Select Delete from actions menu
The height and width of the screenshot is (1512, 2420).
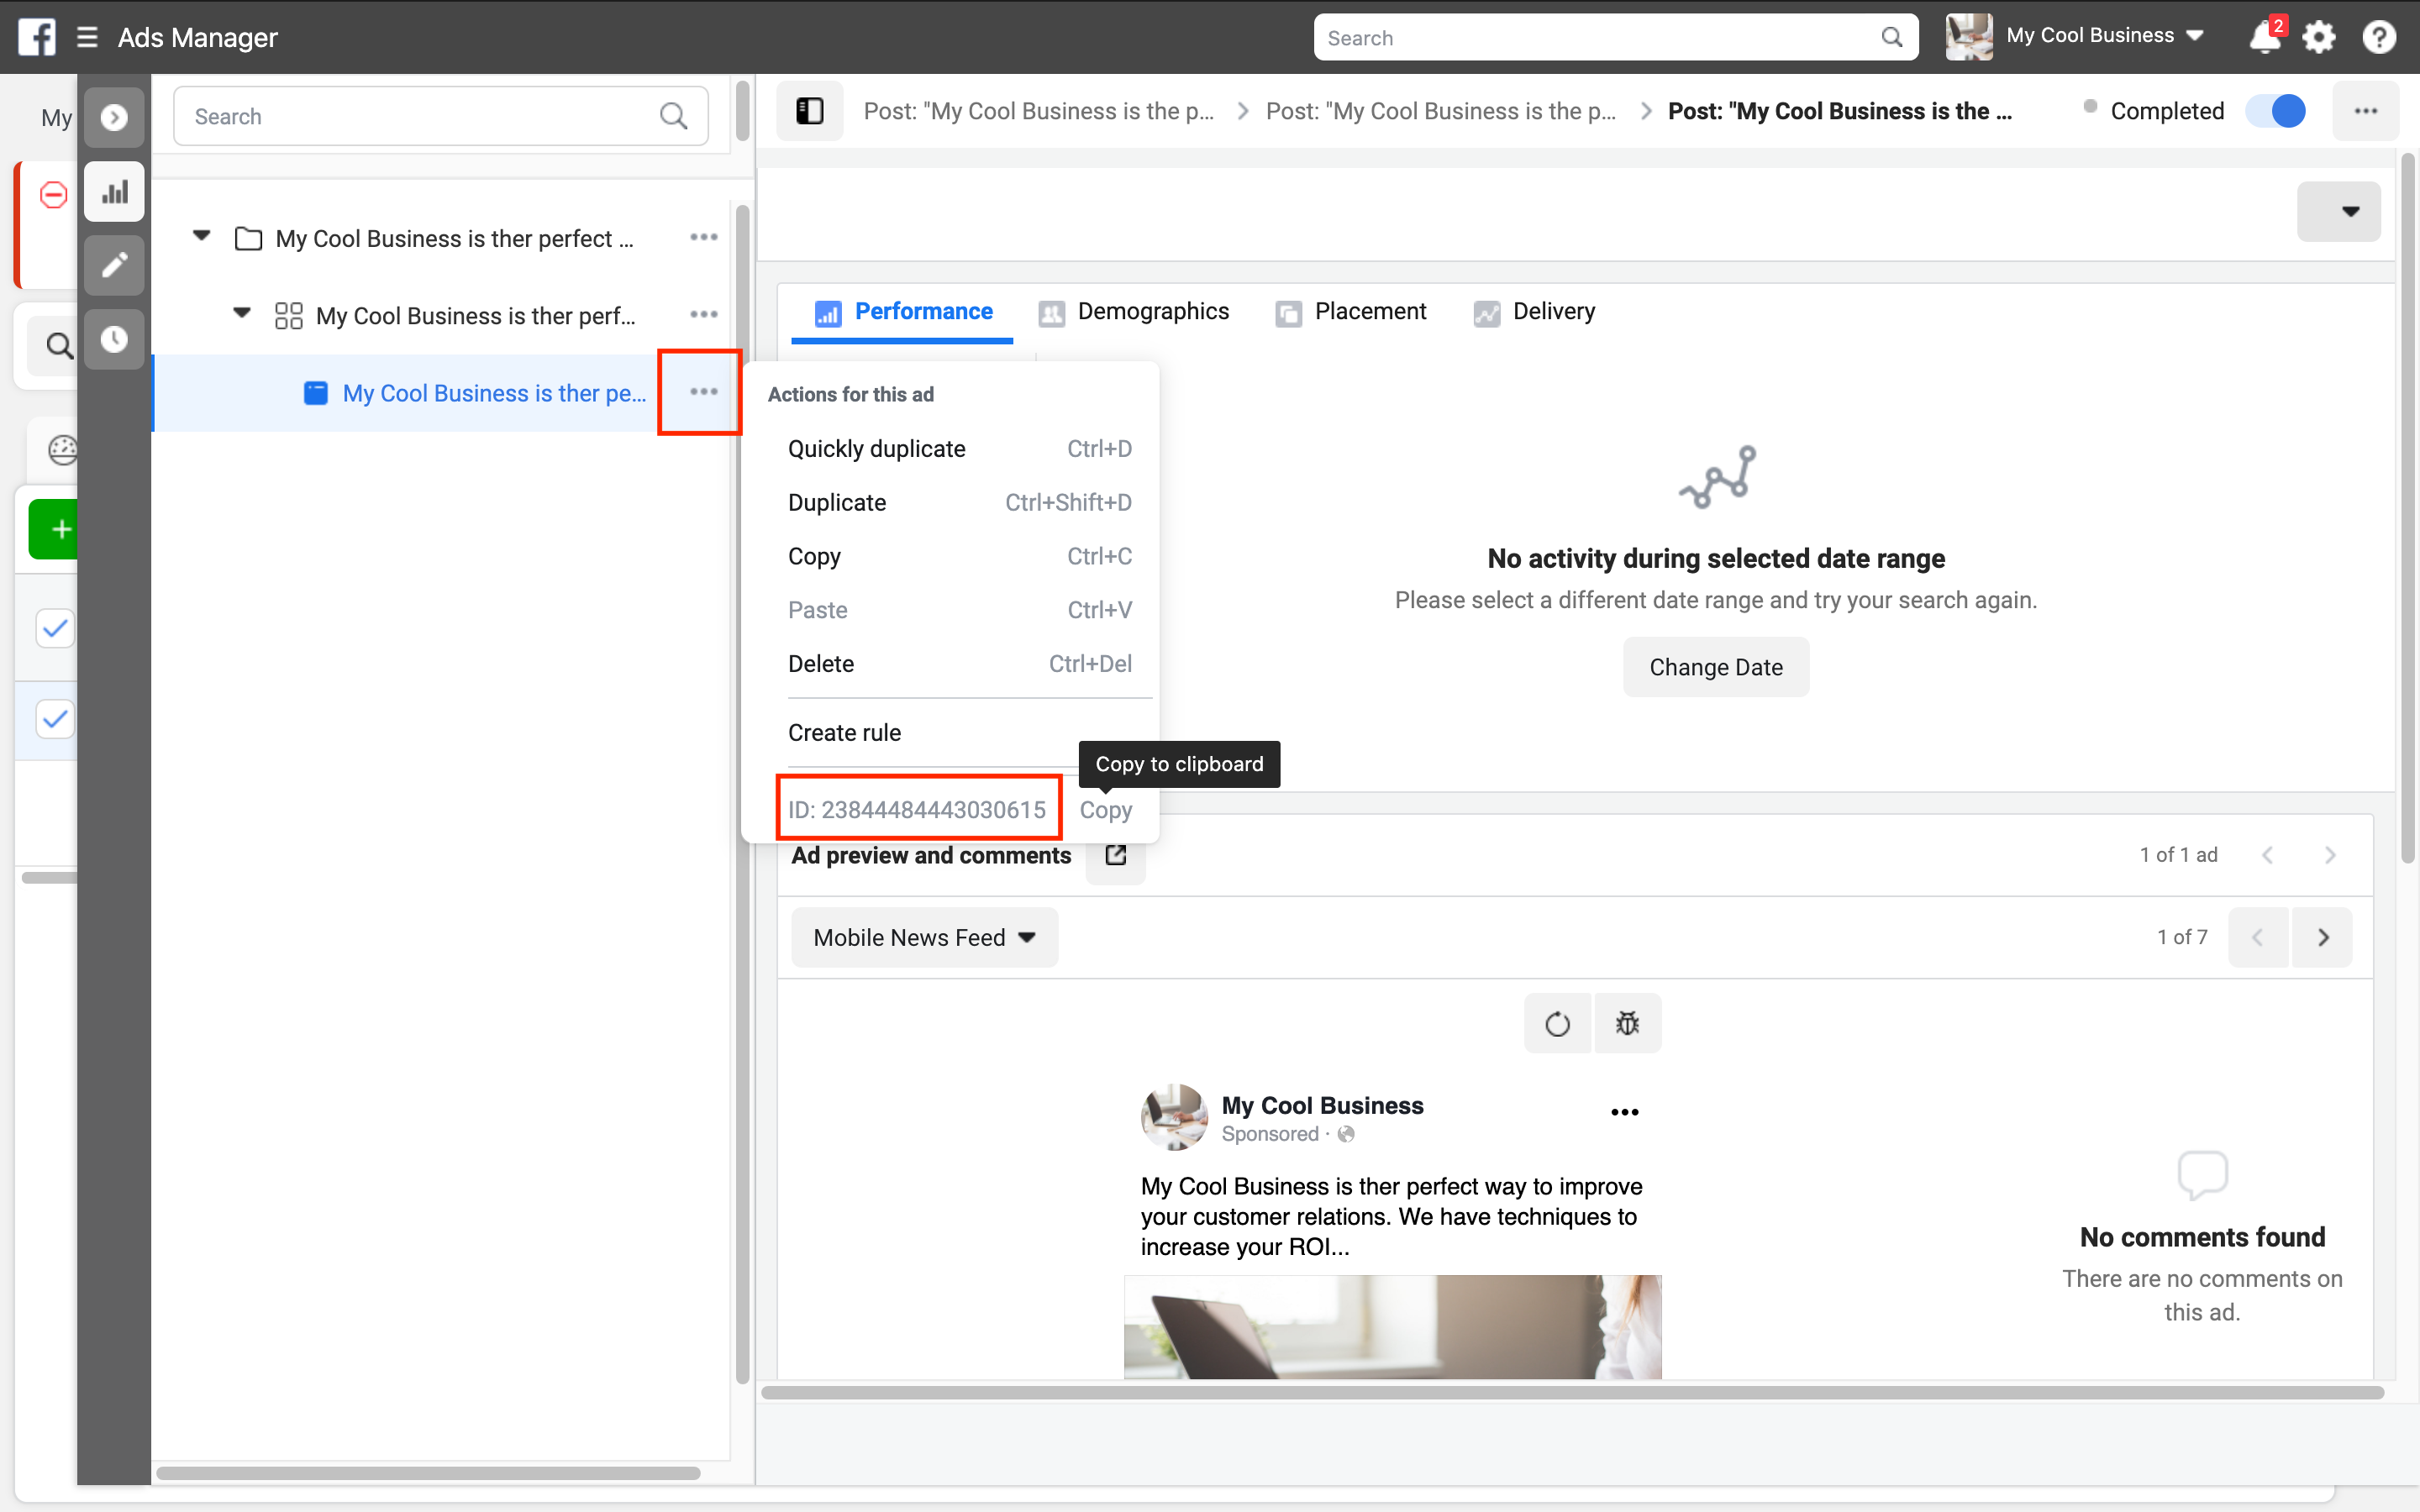tap(821, 664)
